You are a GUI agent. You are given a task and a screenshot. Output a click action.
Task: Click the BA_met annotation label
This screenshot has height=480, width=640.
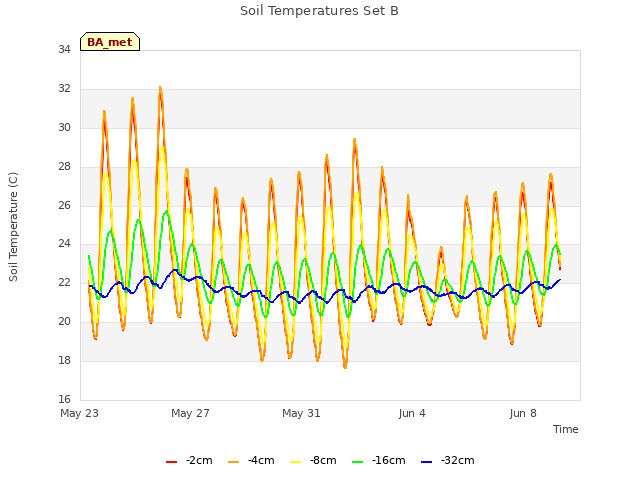click(110, 42)
